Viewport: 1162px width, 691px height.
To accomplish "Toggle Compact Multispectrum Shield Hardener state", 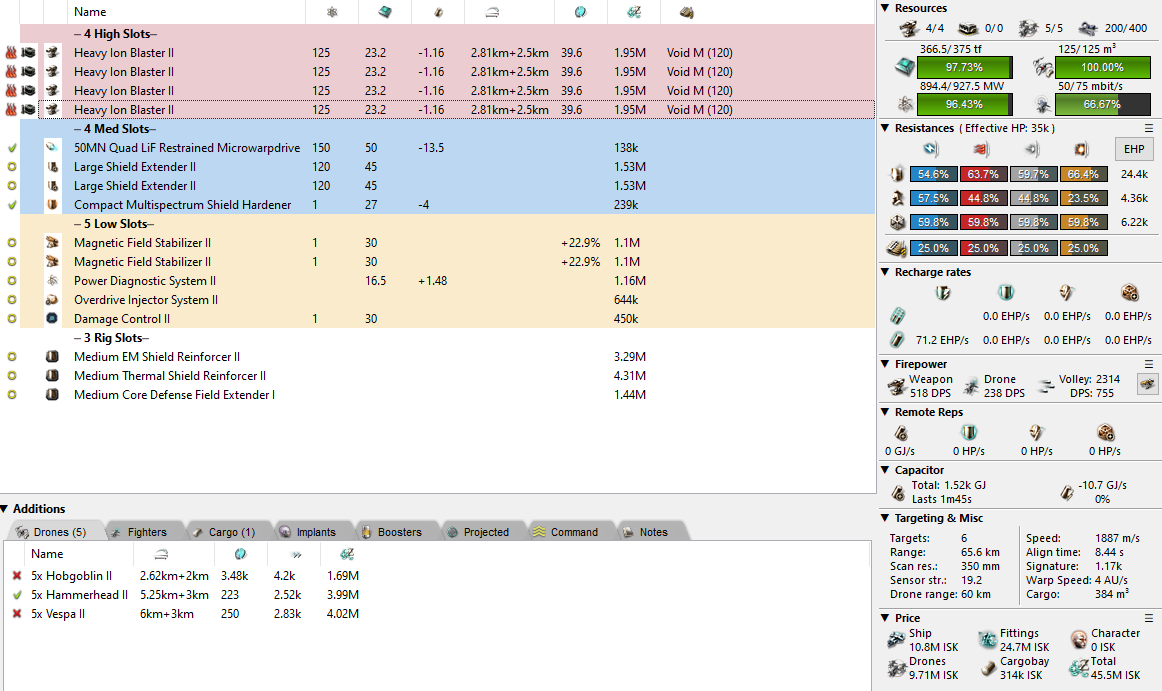I will click(12, 205).
